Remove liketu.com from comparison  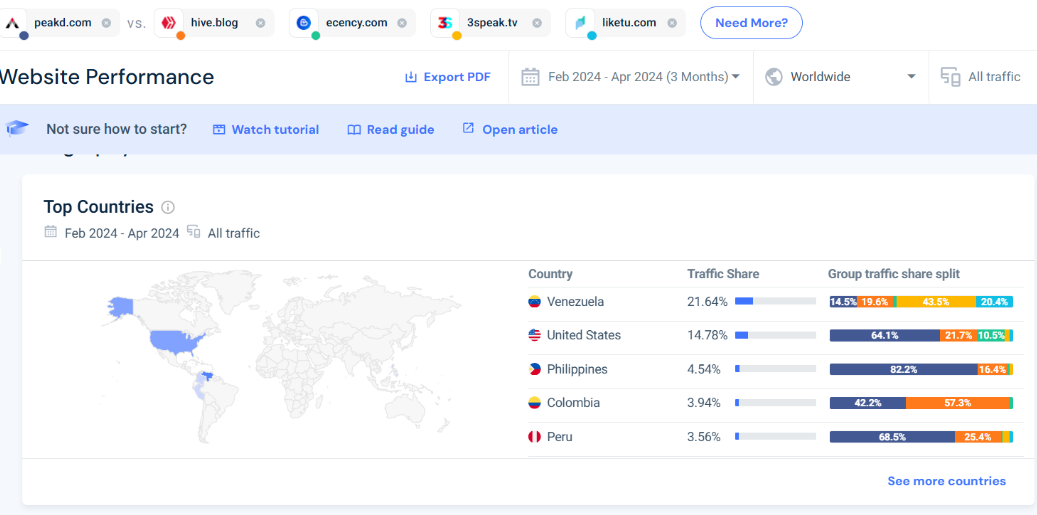tap(672, 22)
